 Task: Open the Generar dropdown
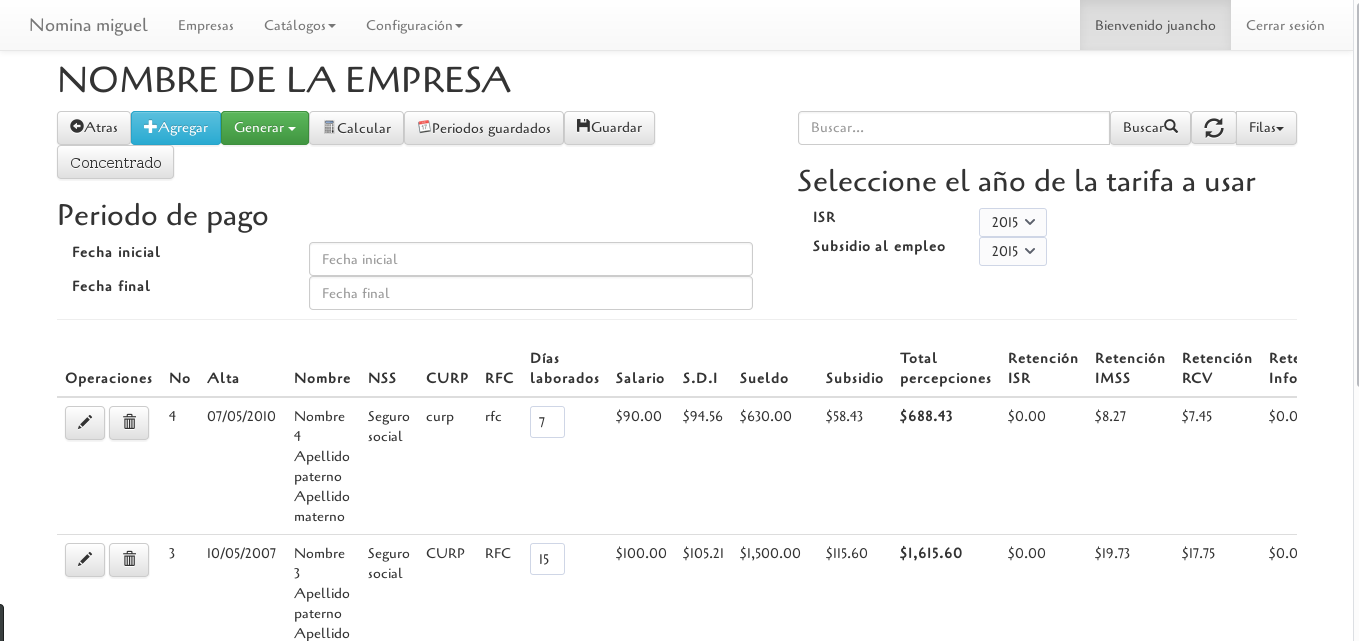pos(265,128)
